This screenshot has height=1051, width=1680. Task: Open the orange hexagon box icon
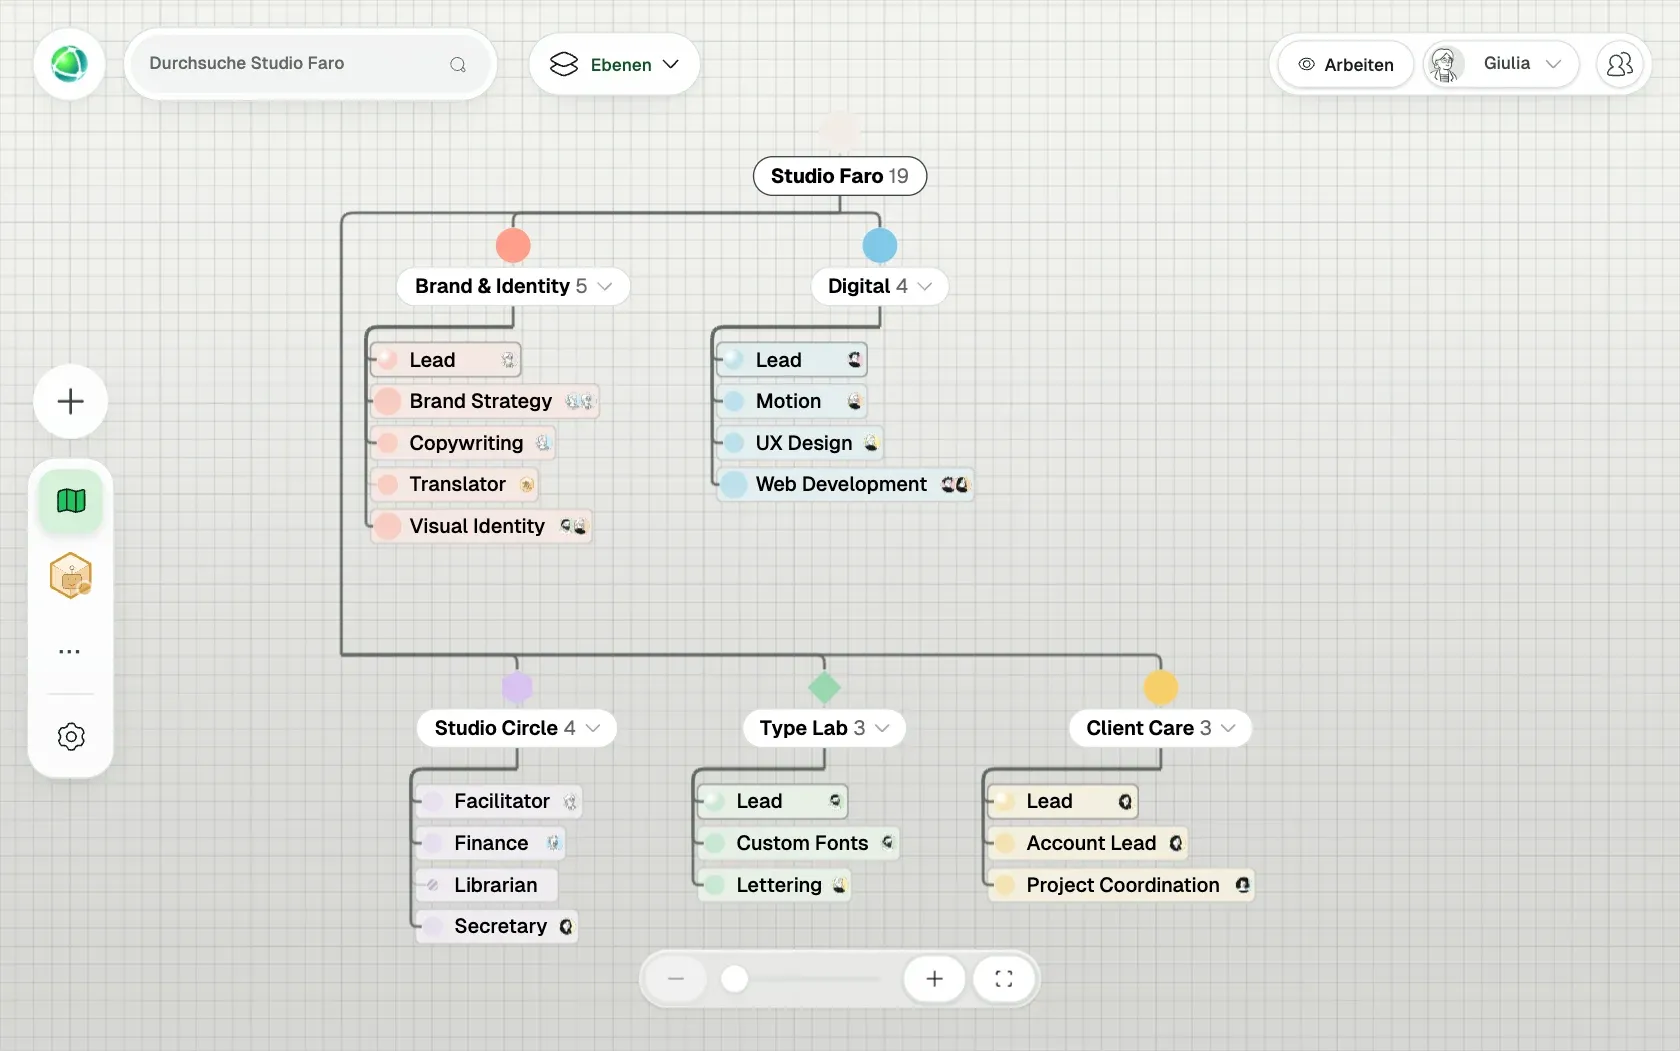coord(71,576)
